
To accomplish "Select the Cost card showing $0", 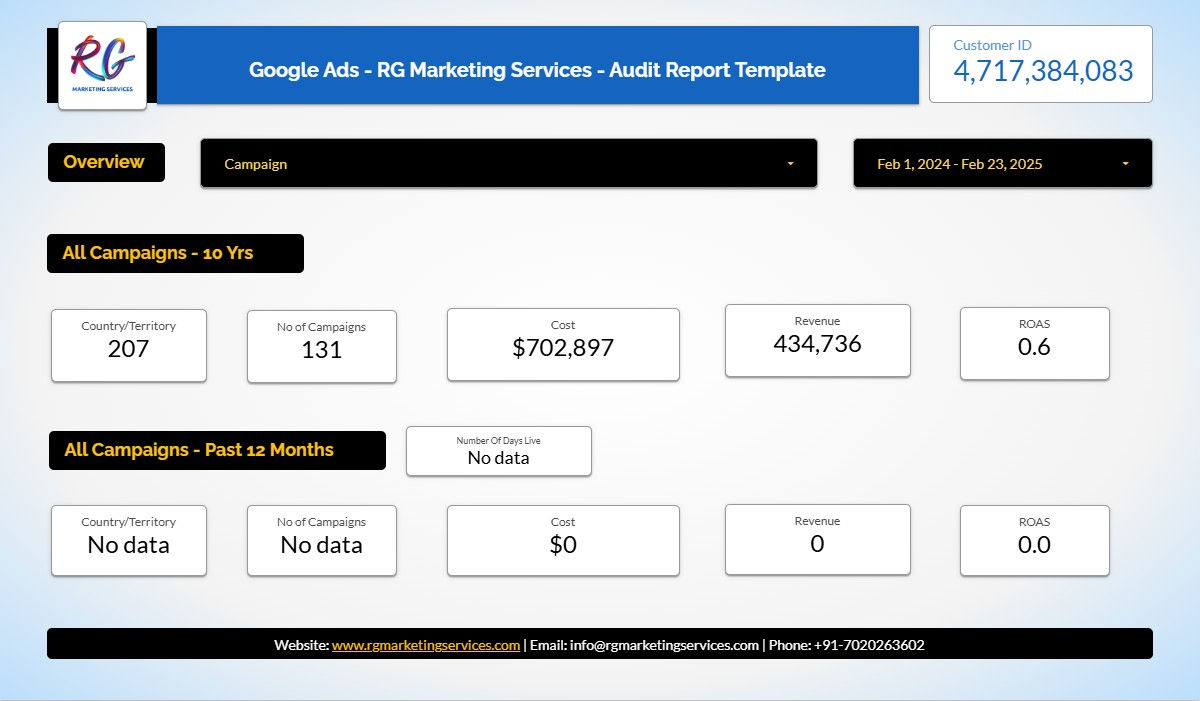I will (563, 540).
